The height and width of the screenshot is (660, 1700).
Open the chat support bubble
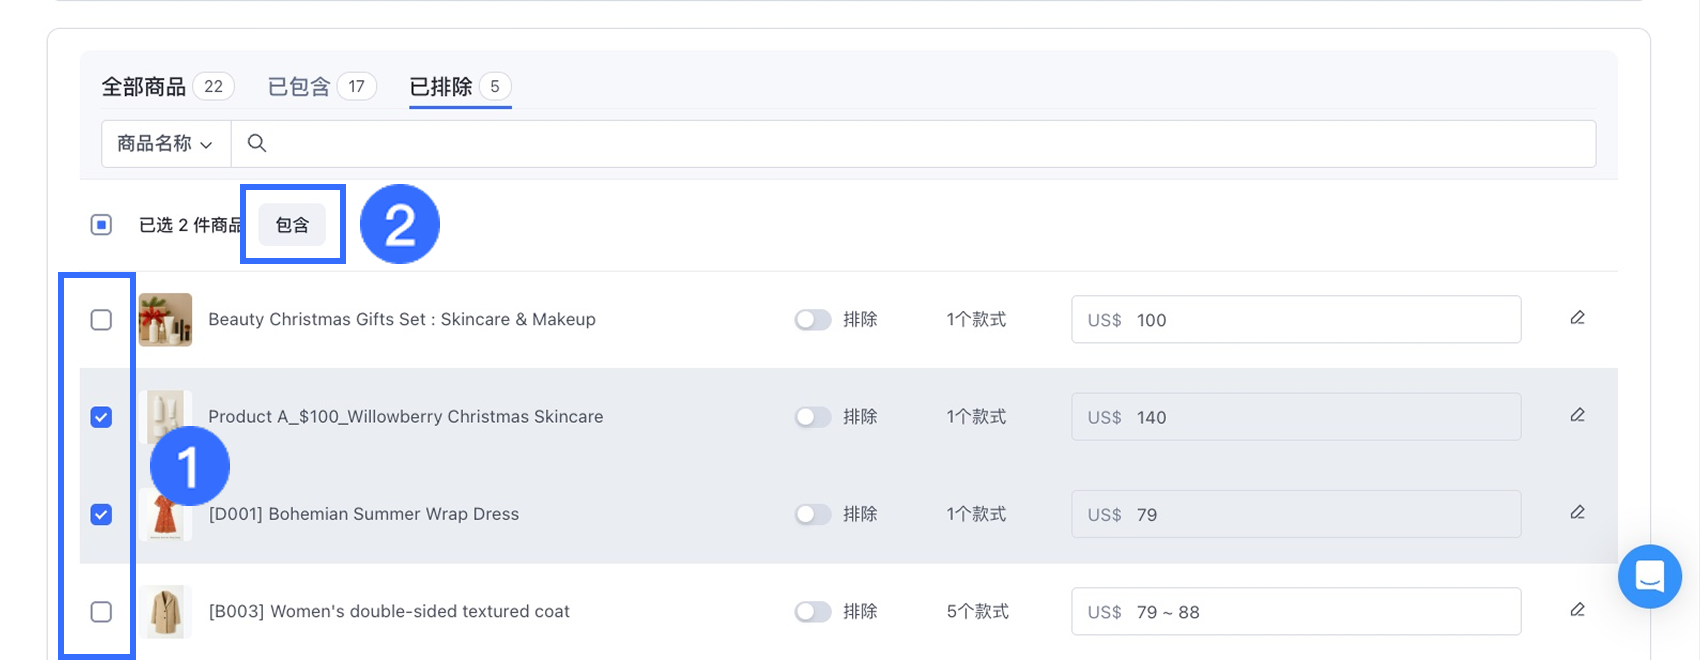click(x=1649, y=576)
